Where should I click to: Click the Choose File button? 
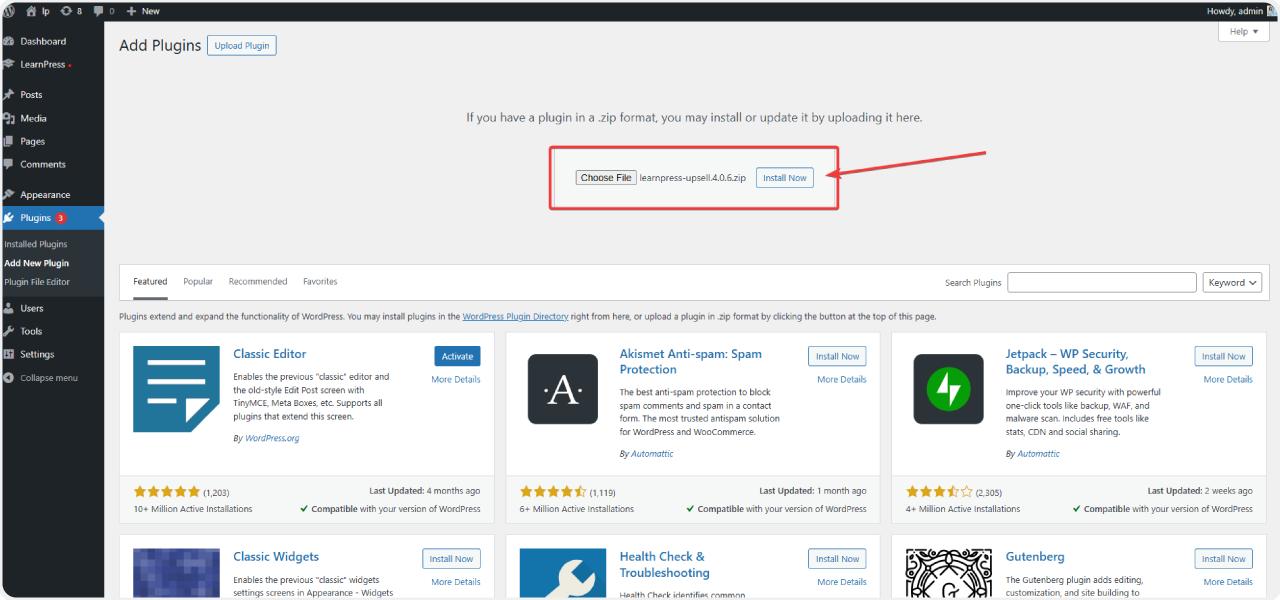(606, 178)
